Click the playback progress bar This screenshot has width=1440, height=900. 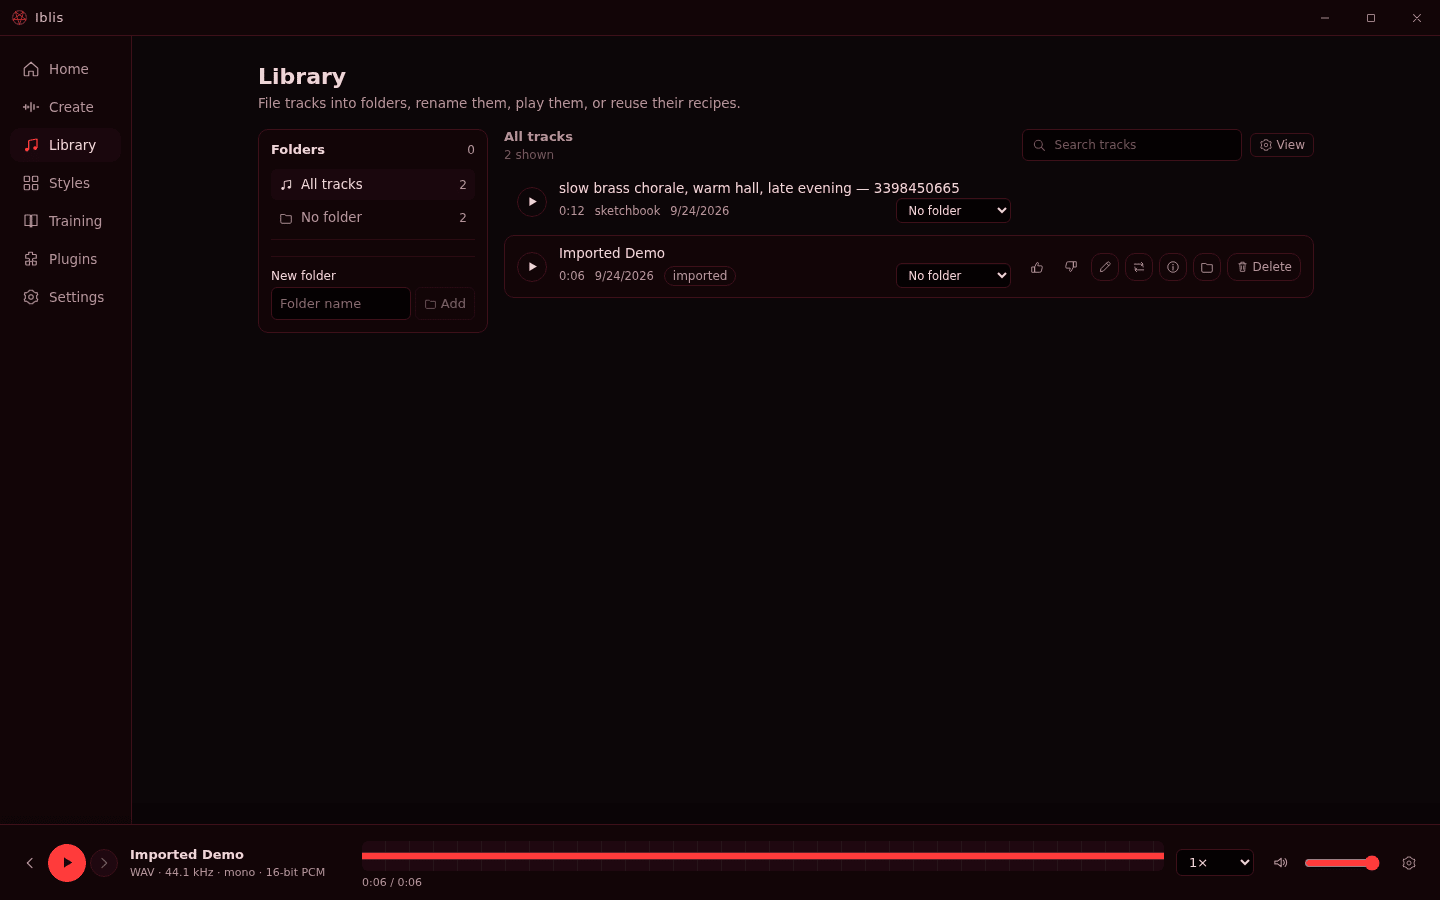[x=763, y=856]
